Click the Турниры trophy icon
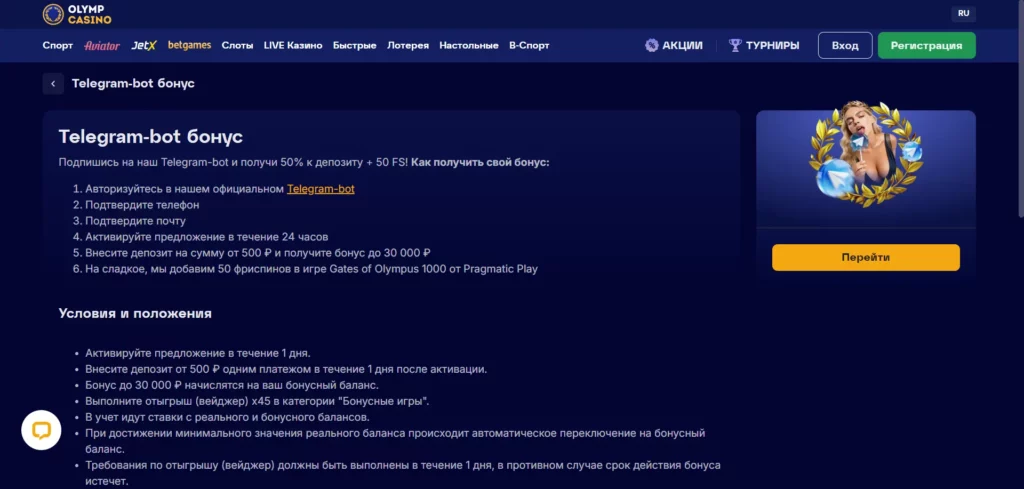Viewport: 1024px width, 489px height. point(735,46)
